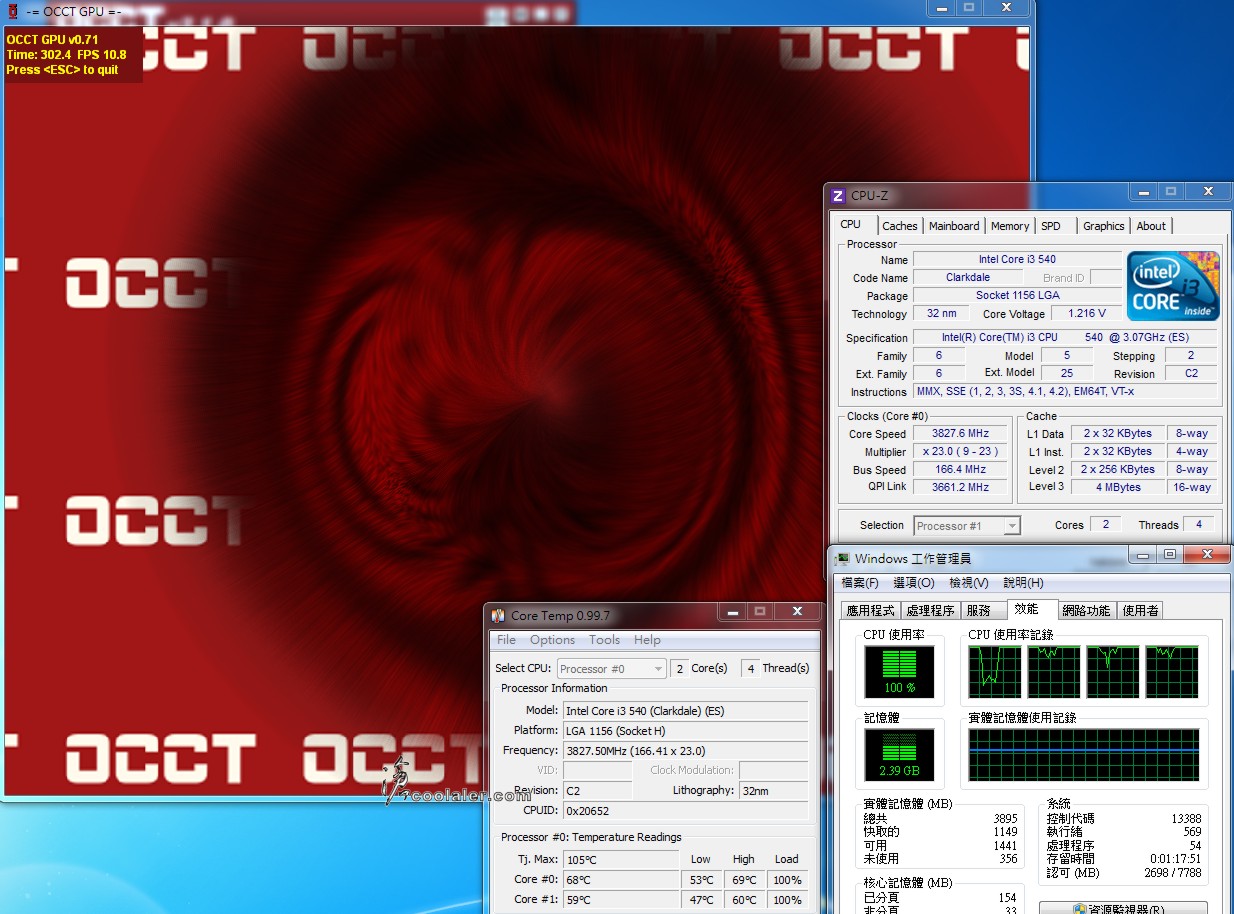Open the Select CPU dropdown in Core Temp
The image size is (1234, 914).
coord(611,669)
